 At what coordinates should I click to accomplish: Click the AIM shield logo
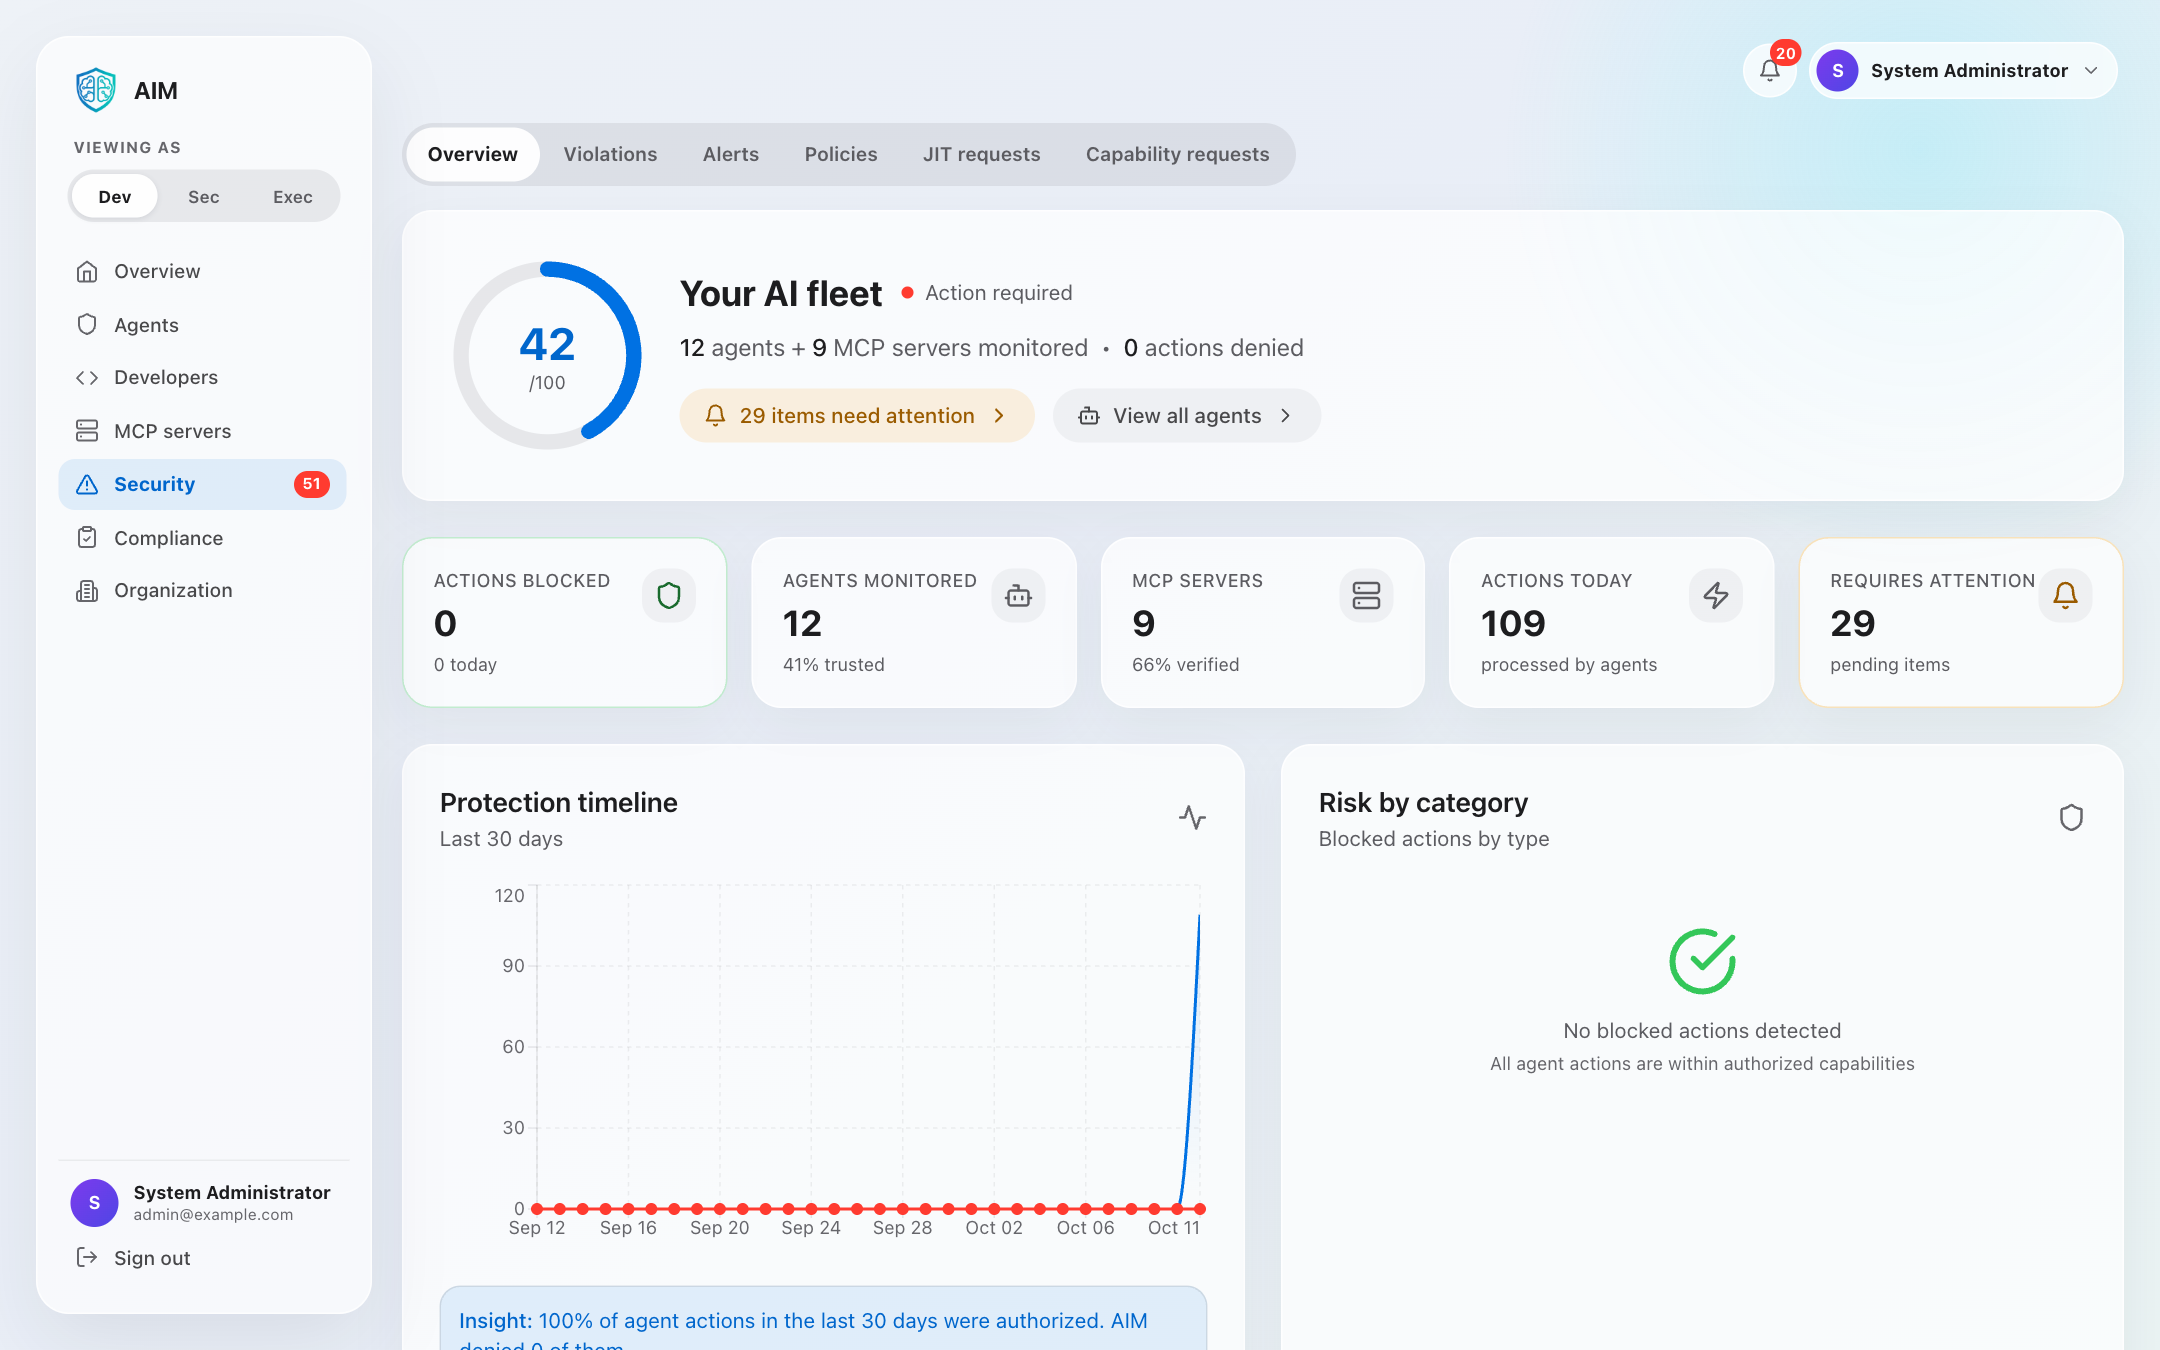point(96,90)
